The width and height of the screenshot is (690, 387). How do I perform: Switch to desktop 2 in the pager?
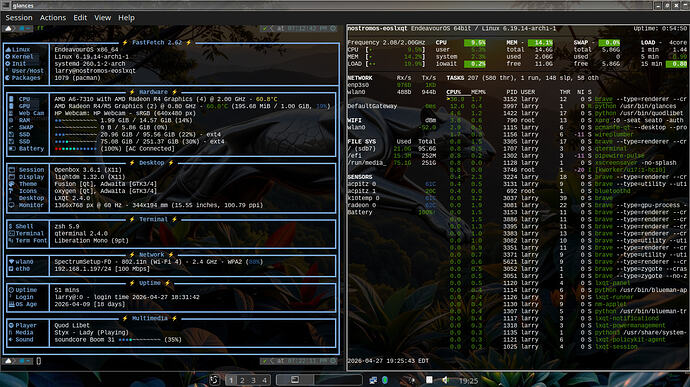[242, 380]
